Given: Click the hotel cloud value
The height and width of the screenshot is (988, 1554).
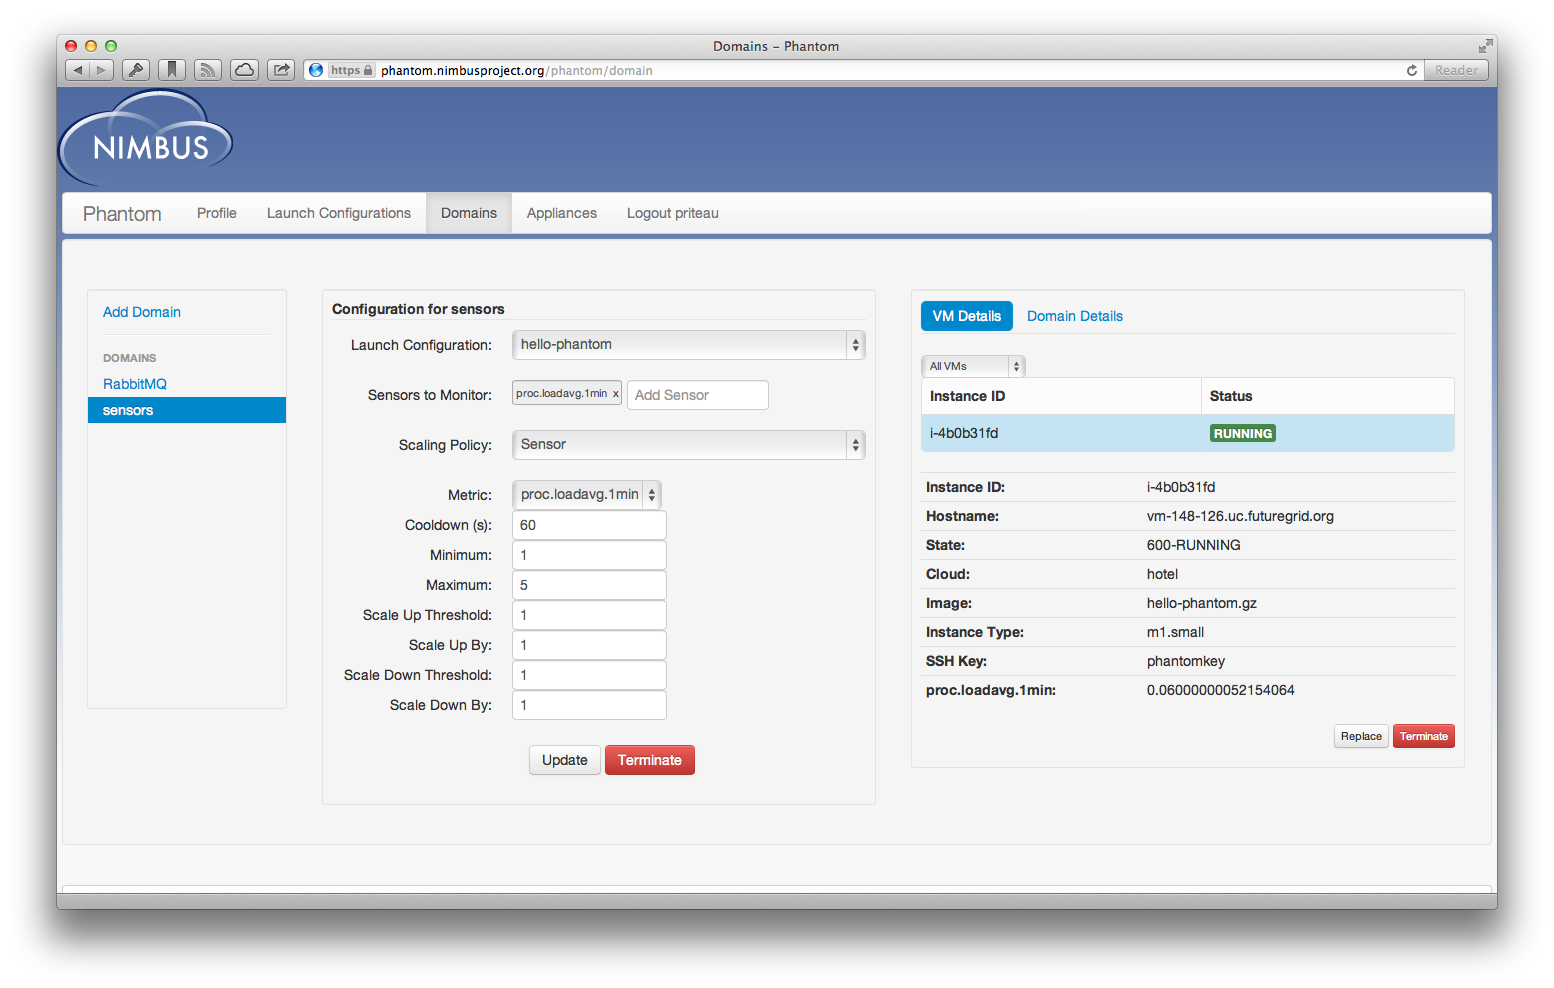Looking at the screenshot, I should tap(1162, 574).
